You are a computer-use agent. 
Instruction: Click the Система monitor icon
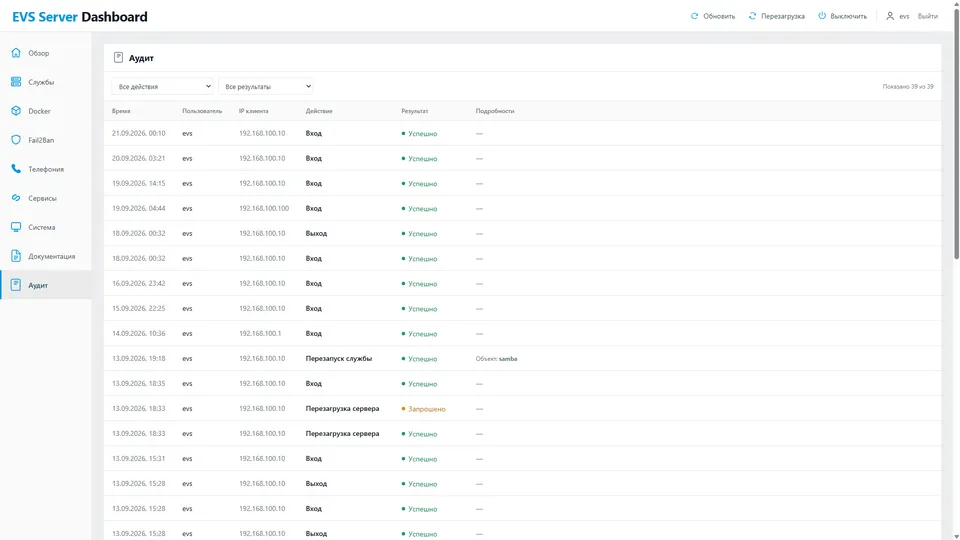click(16, 227)
